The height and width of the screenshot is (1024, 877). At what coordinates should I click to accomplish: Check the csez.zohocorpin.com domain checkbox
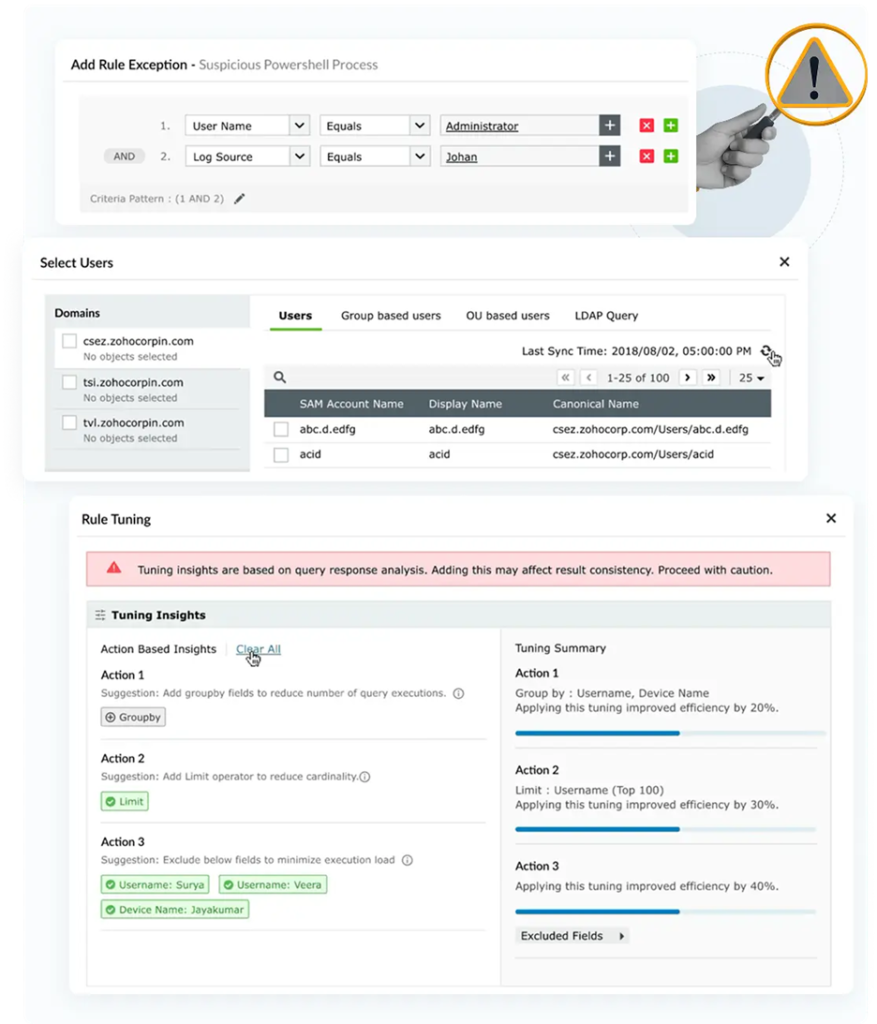tap(69, 342)
